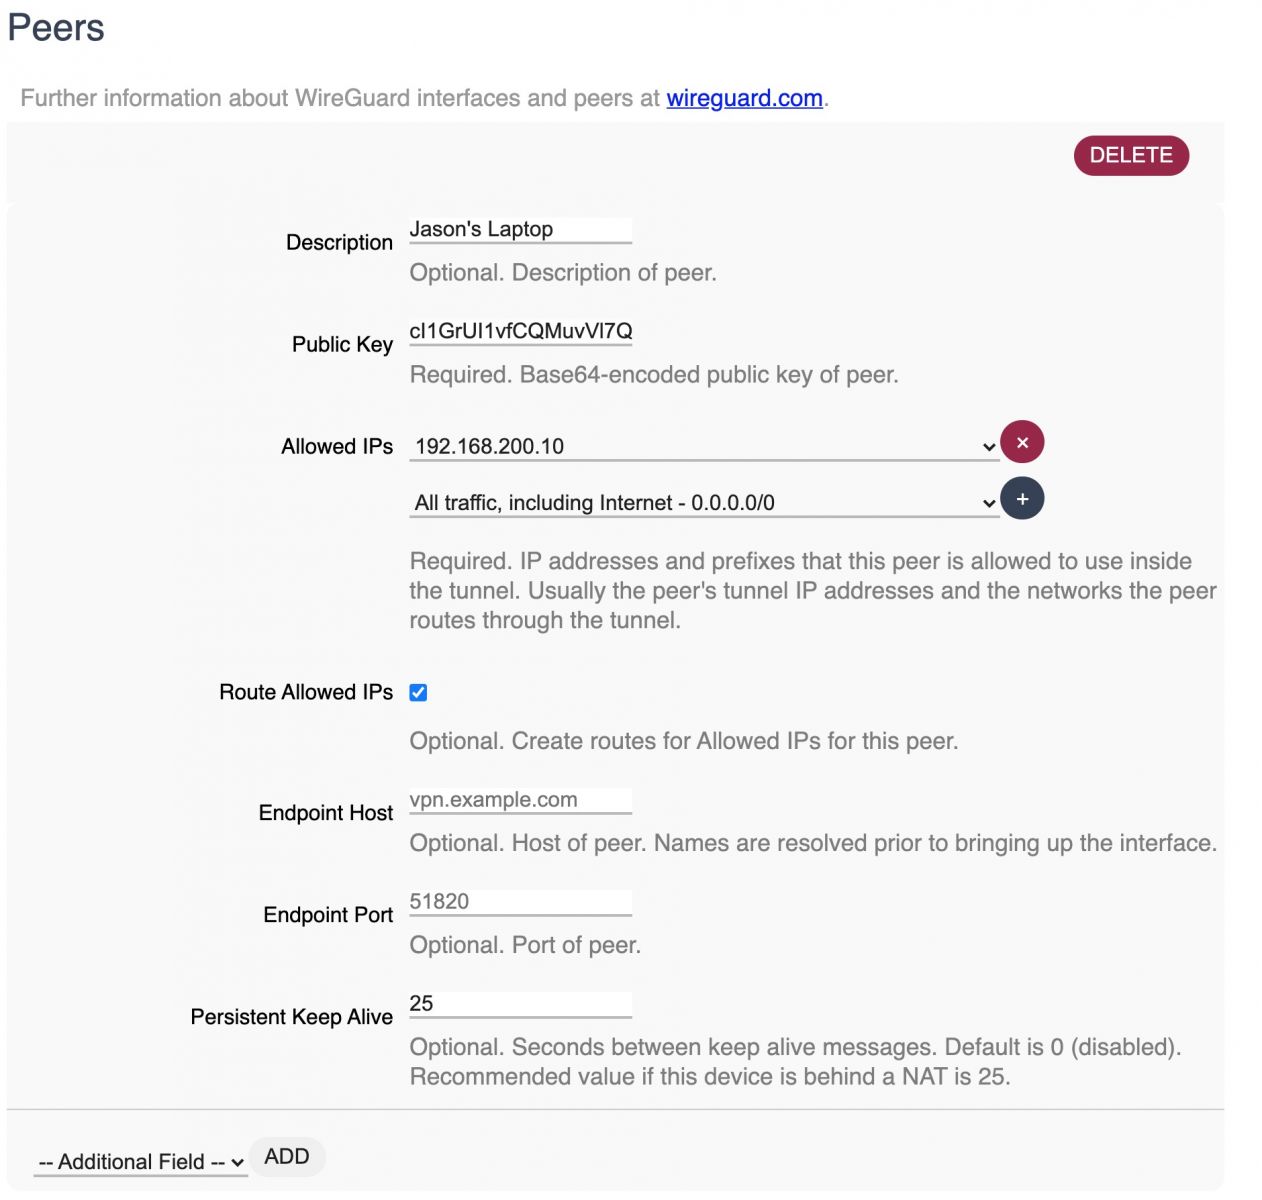Focus the Description input field
1262x1200 pixels.
click(520, 230)
